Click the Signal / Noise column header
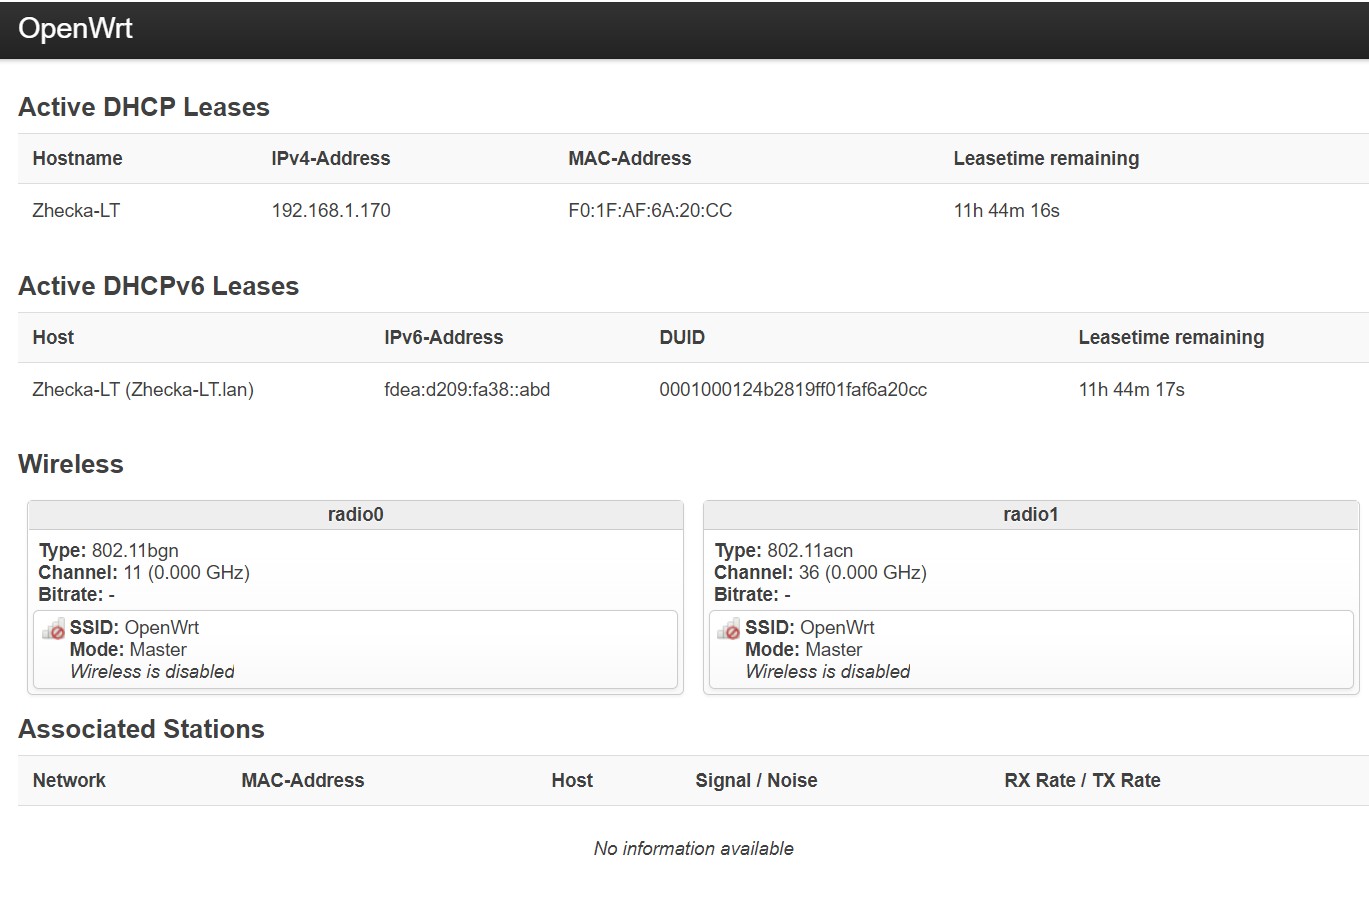This screenshot has width=1369, height=898. tap(756, 780)
